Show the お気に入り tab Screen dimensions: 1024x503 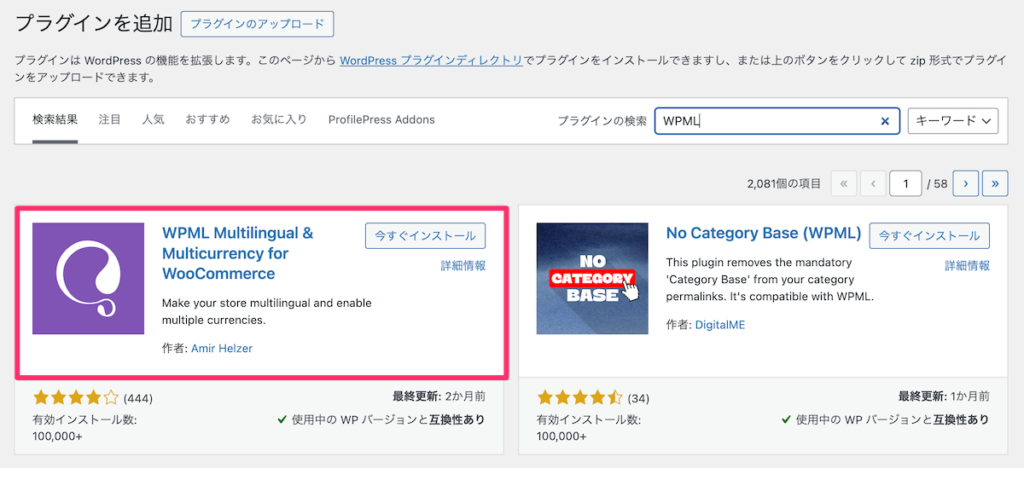pos(279,120)
